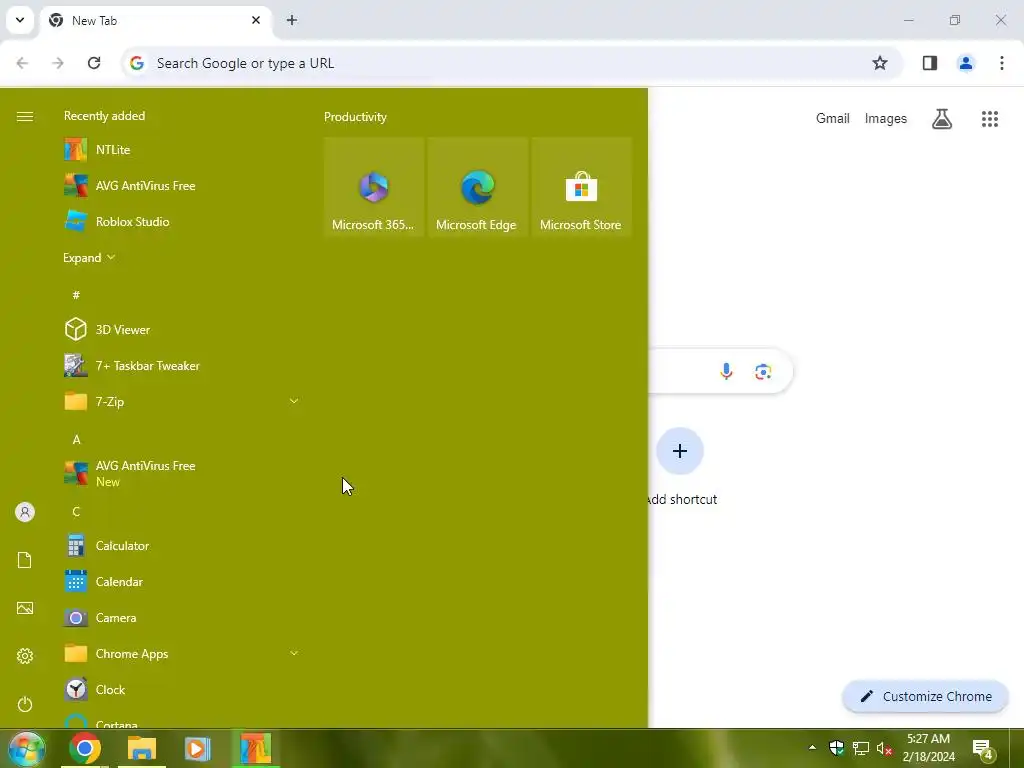Image resolution: width=1024 pixels, height=768 pixels.
Task: Open the Images link
Action: coord(886,118)
